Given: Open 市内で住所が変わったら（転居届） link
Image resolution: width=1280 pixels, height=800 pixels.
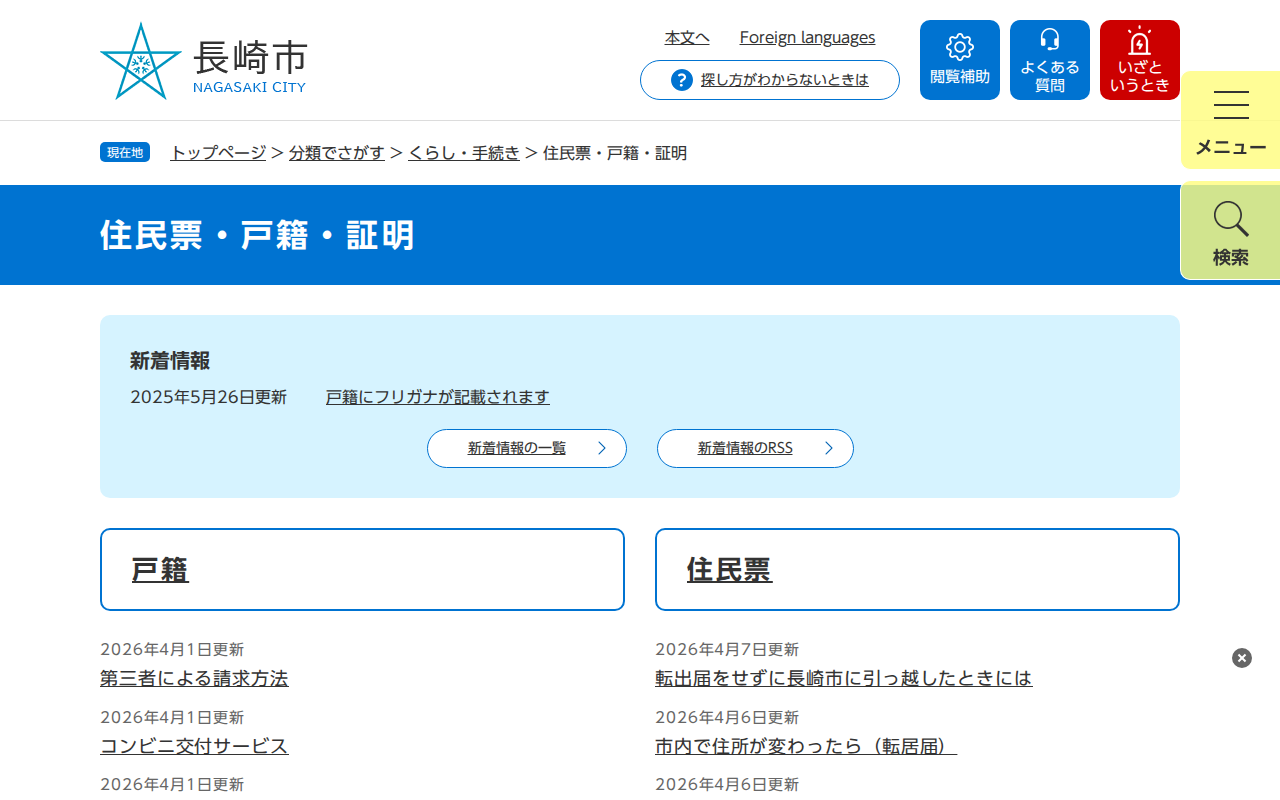Looking at the screenshot, I should tap(806, 746).
